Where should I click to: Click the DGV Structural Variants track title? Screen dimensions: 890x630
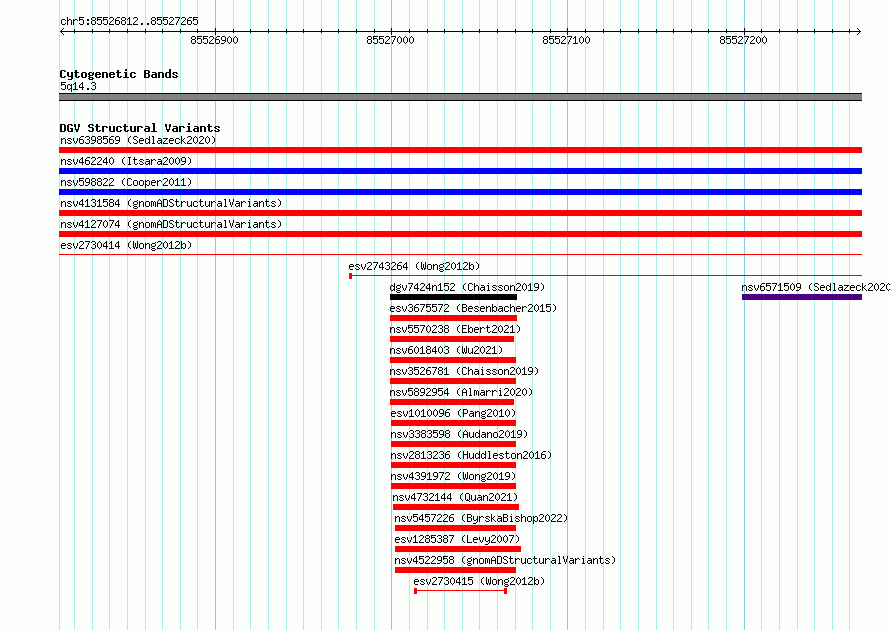(x=140, y=128)
